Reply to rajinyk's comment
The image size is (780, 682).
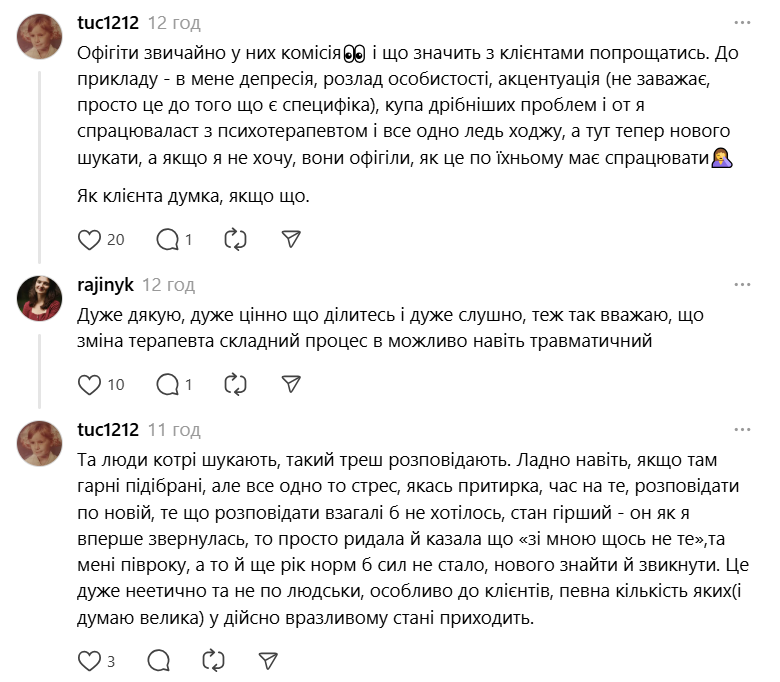[x=168, y=384]
